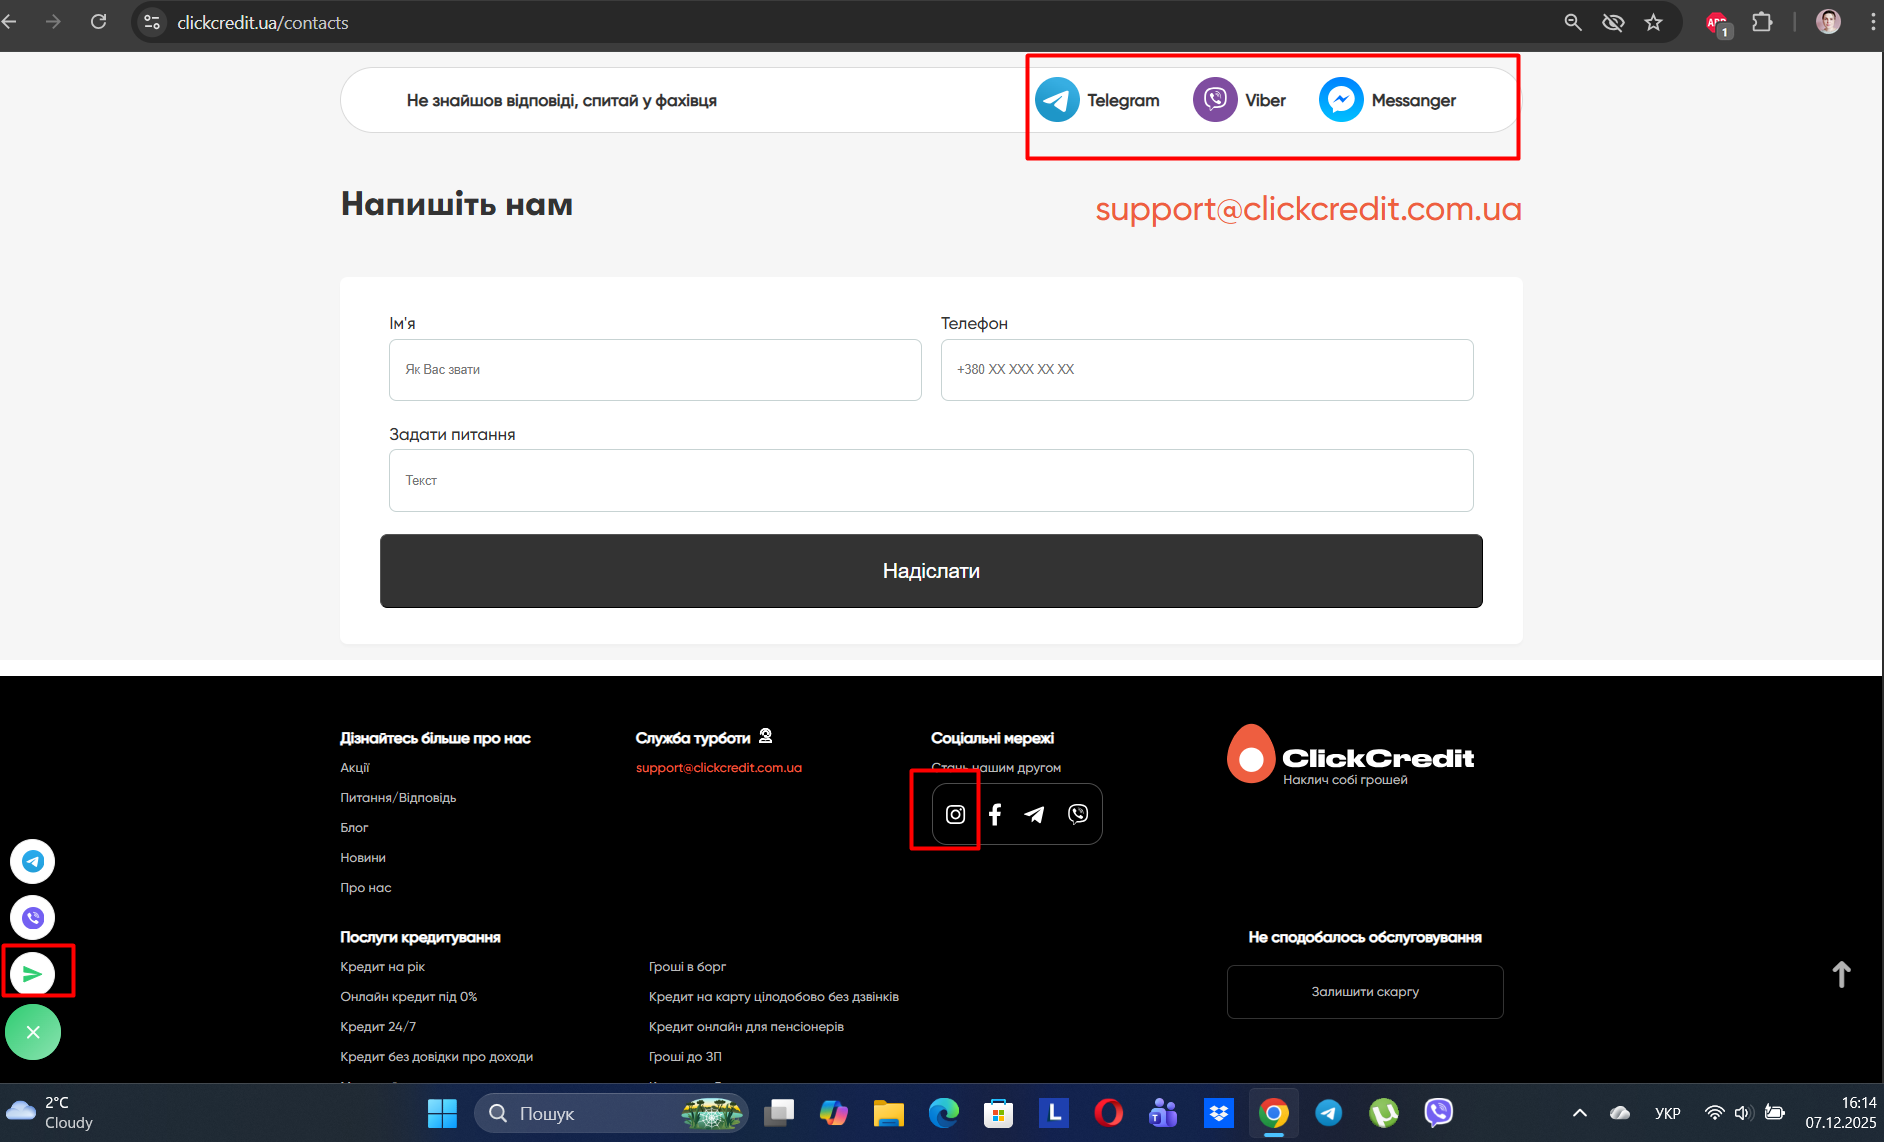Open the browser extensions puzzle icon

pos(1762,22)
